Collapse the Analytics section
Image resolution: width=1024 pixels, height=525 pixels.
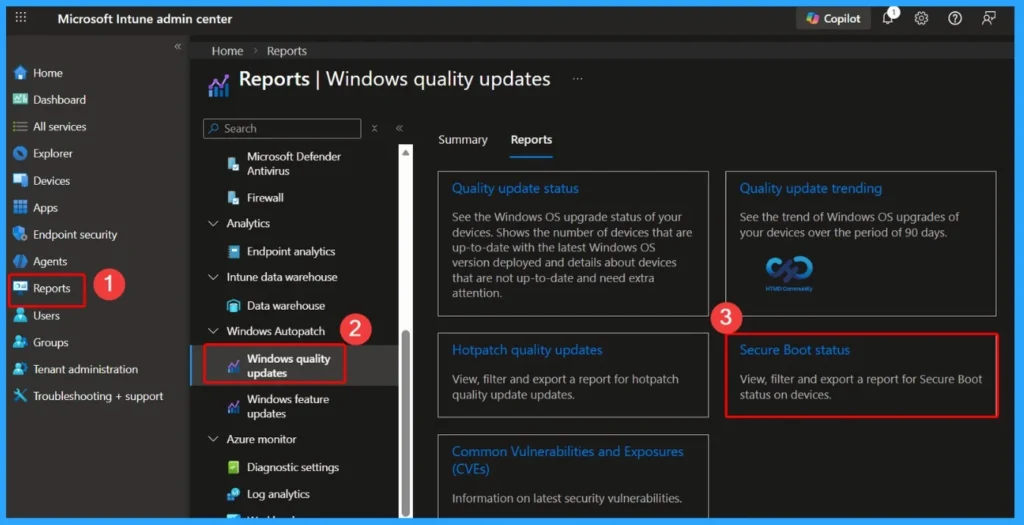click(x=213, y=223)
